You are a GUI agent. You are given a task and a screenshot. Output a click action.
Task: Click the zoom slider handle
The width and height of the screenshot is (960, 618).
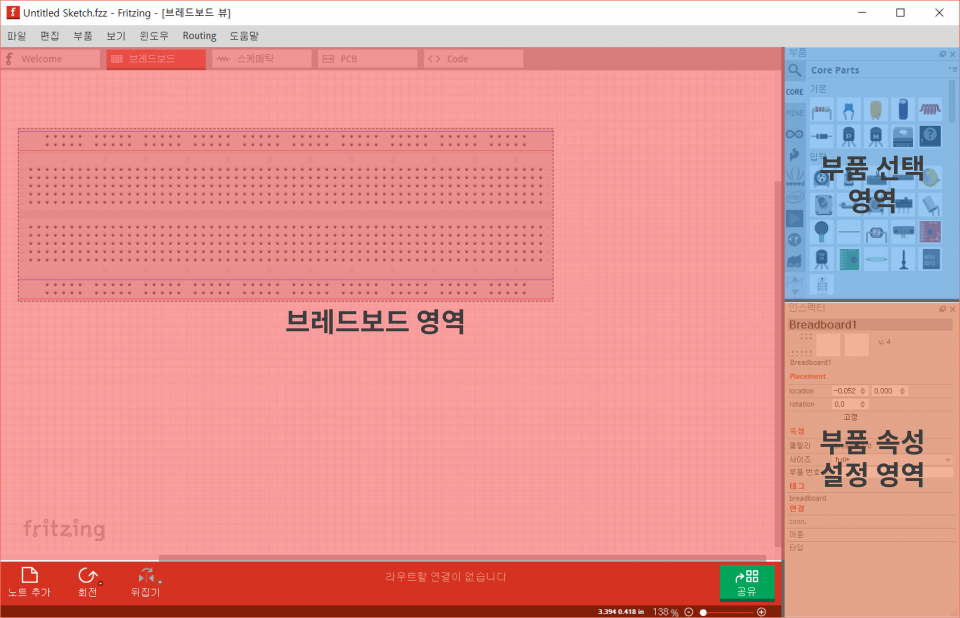(703, 612)
